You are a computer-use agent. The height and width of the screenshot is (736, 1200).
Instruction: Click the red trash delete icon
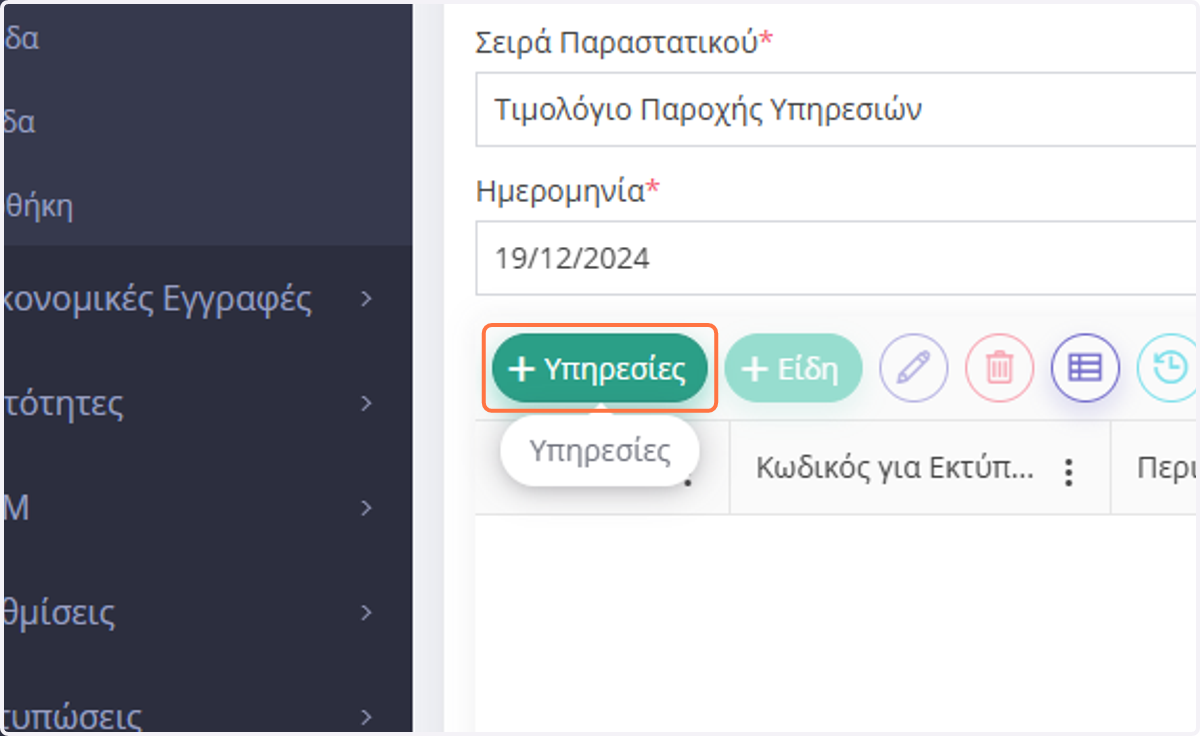click(999, 368)
